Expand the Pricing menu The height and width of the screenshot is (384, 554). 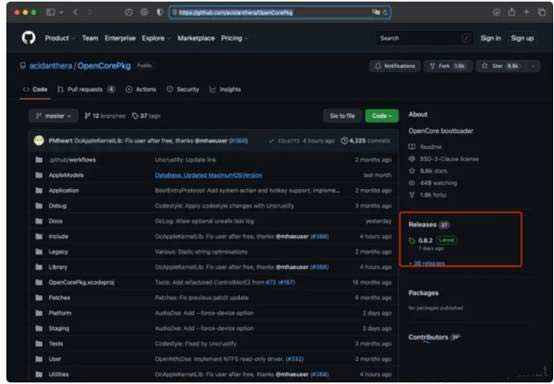click(x=234, y=38)
